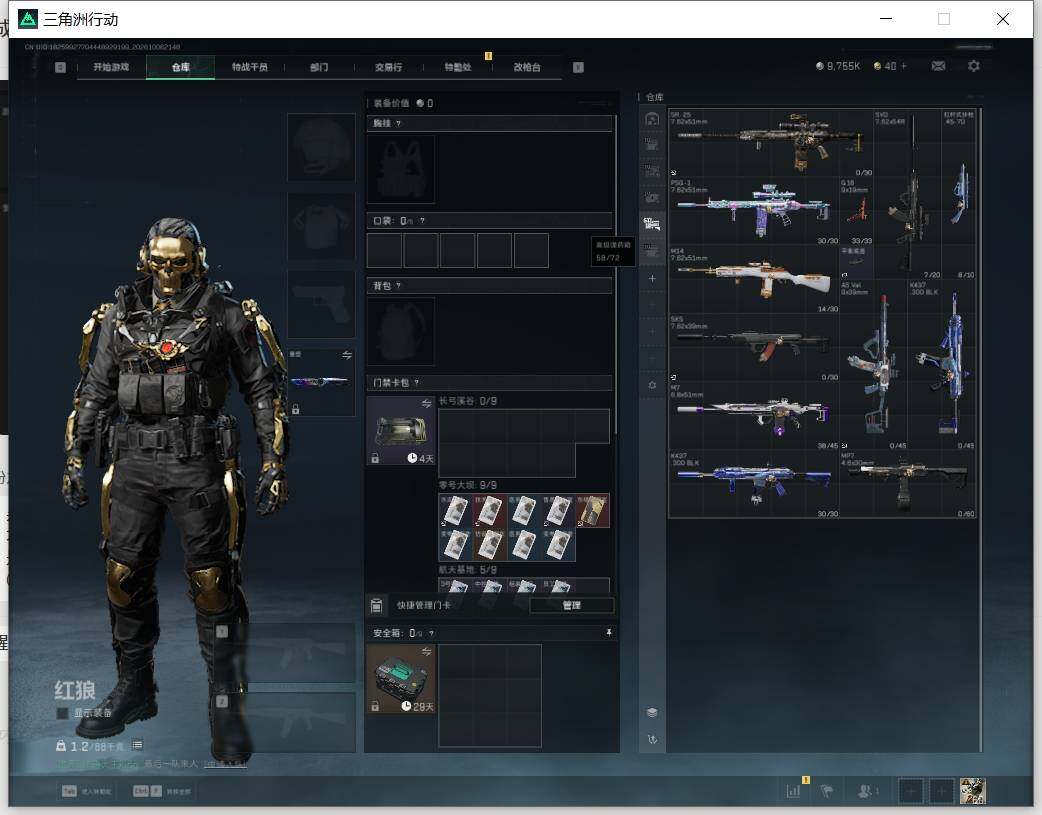This screenshot has height=815, width=1042.
Task: Click the 快捷管理门卡 card icon
Action: 376,605
